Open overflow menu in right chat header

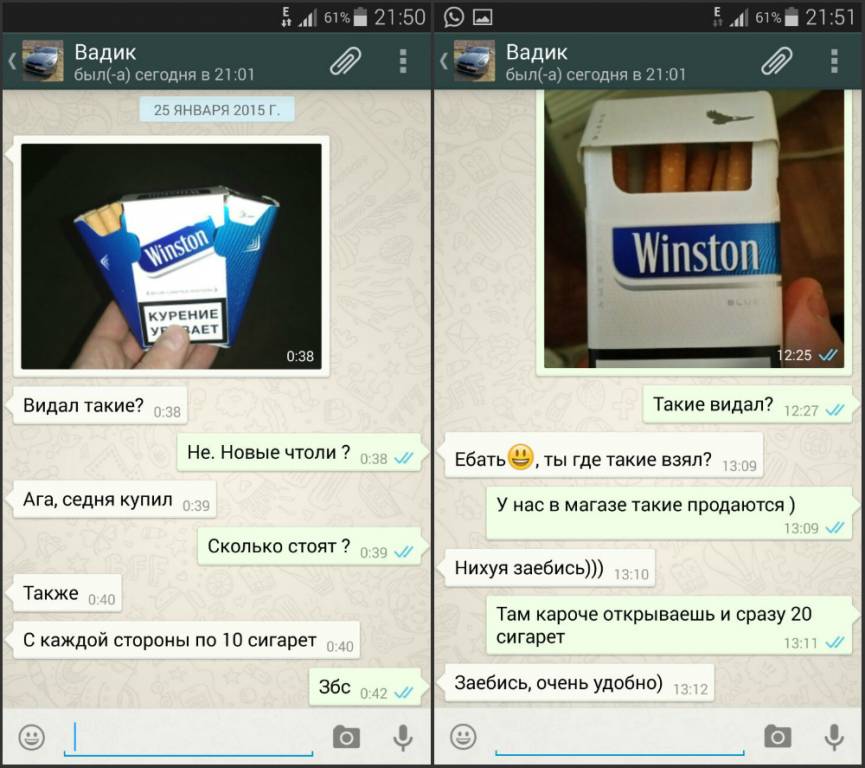[834, 61]
